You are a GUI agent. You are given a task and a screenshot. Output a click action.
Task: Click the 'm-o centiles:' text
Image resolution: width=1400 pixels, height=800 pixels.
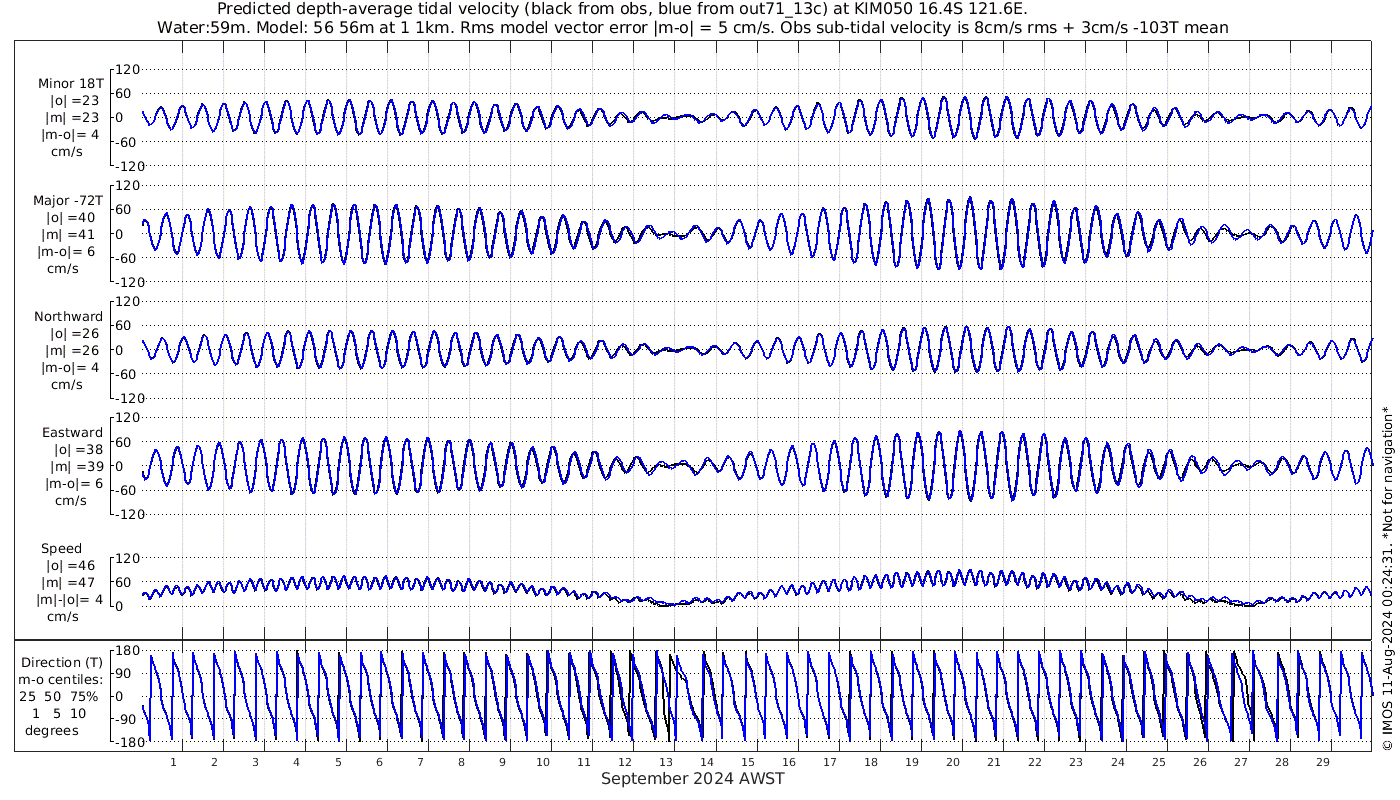coord(60,679)
